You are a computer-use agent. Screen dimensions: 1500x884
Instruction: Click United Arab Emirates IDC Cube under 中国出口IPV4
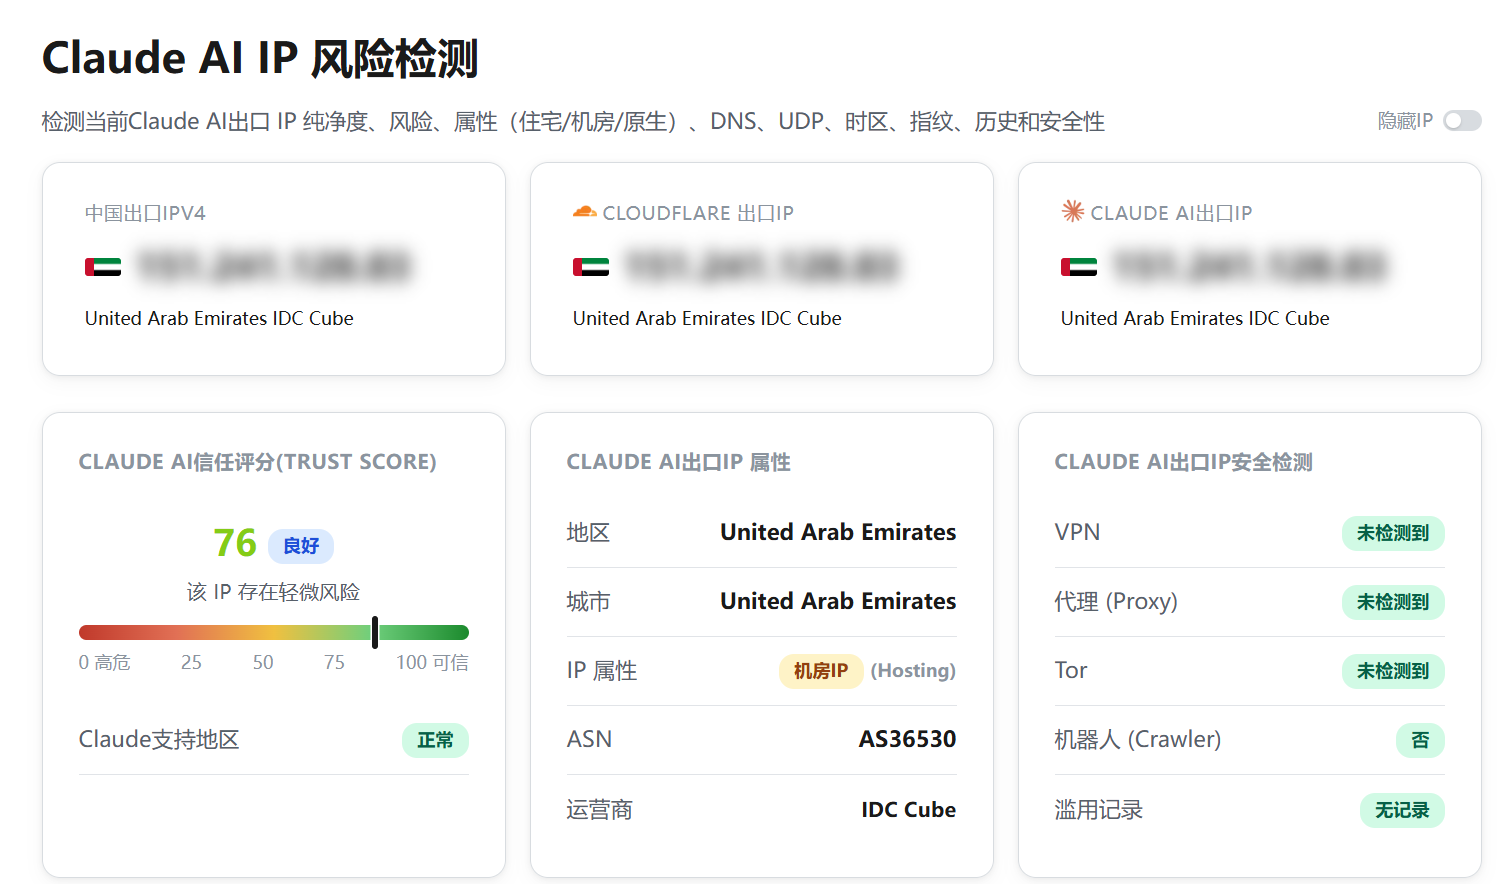[219, 318]
